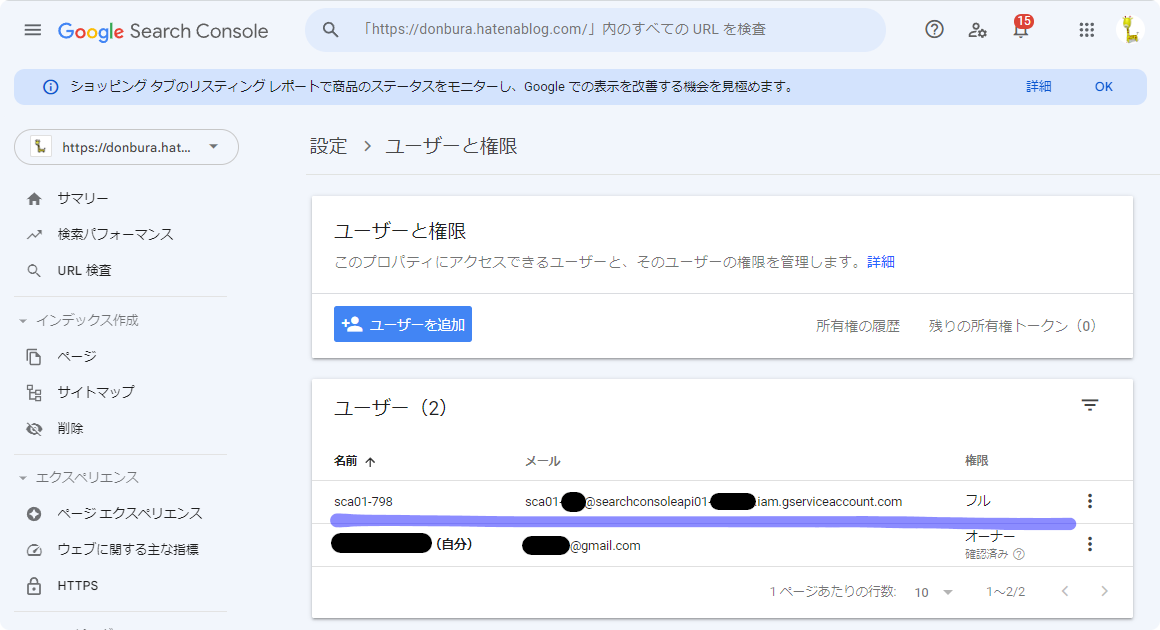The image size is (1160, 630).
Task: Click the ユーザーを追加 button
Action: [x=402, y=324]
